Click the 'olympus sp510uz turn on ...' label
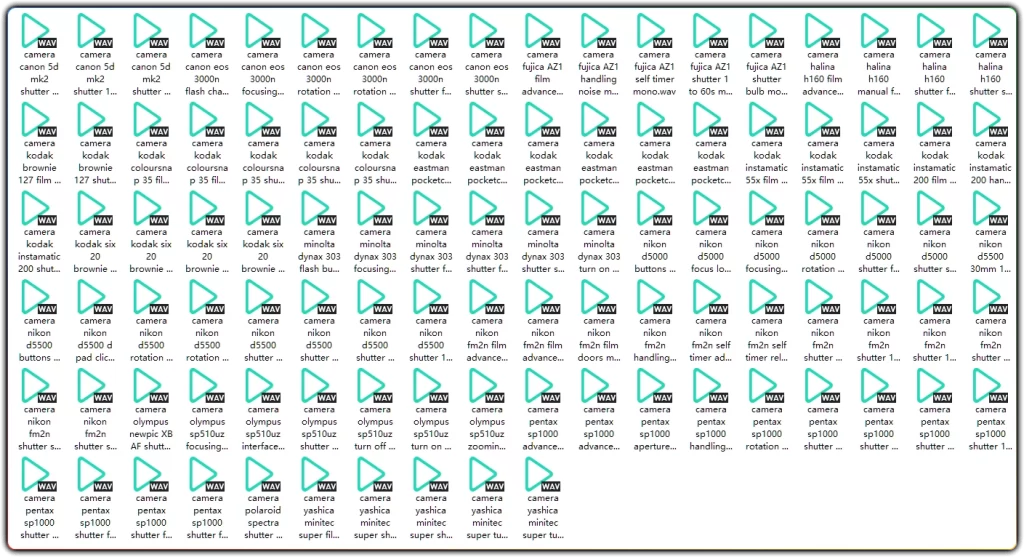The height and width of the screenshot is (557, 1024). tap(430, 428)
